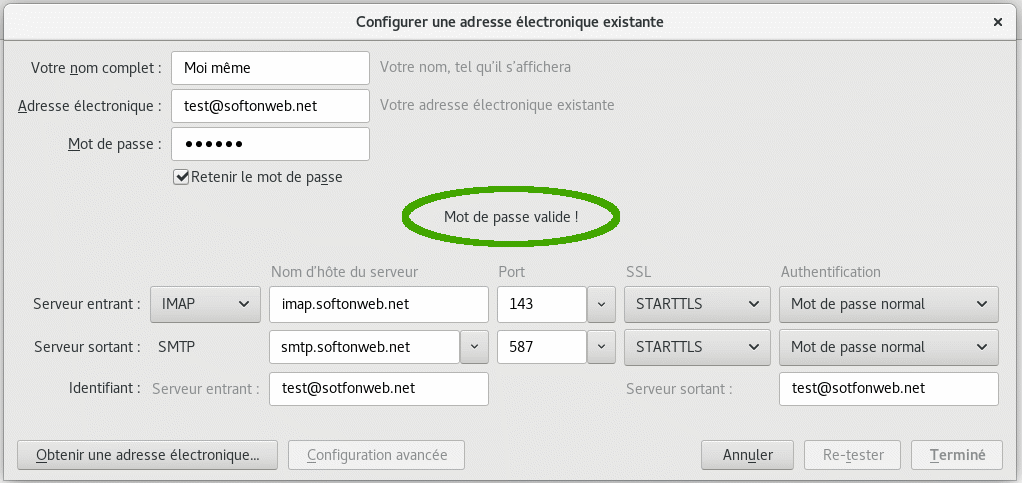Expand outgoing port 587 dropdown arrow
Screen dimensions: 1022x483
(600, 347)
